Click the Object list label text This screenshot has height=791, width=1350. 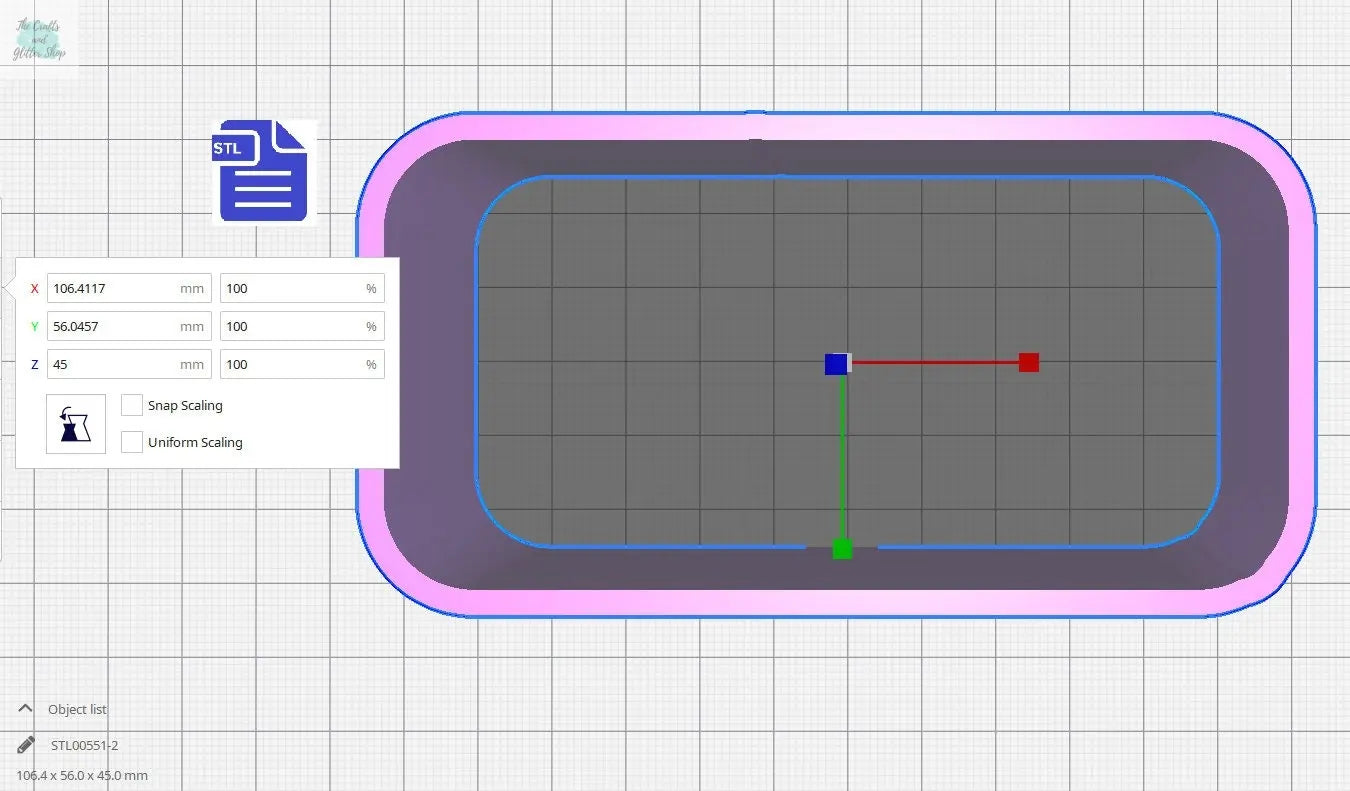[77, 709]
